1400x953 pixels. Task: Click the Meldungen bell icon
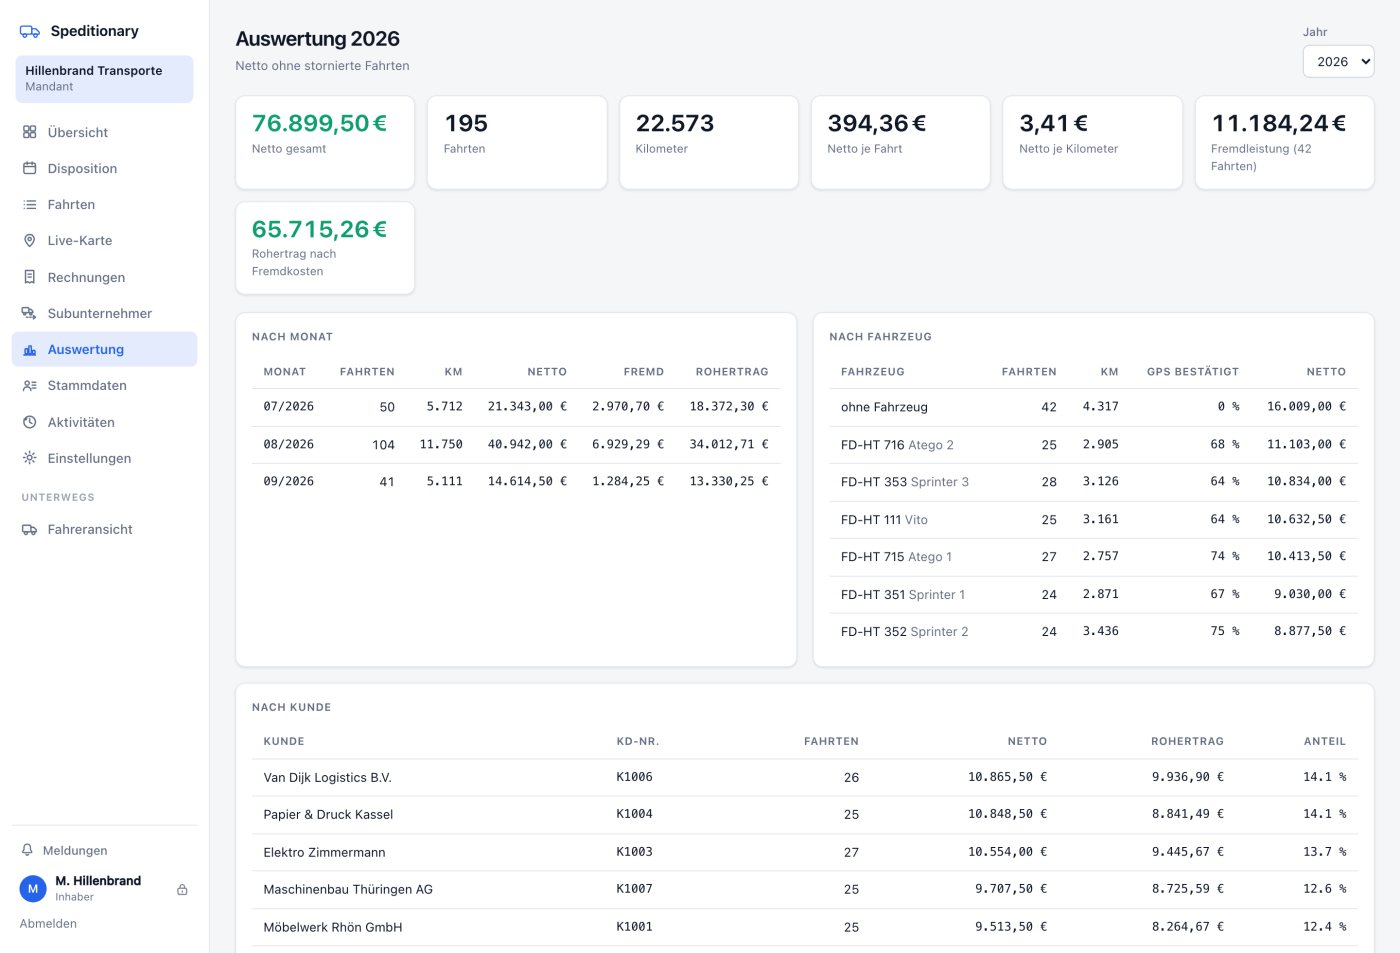click(x=27, y=850)
